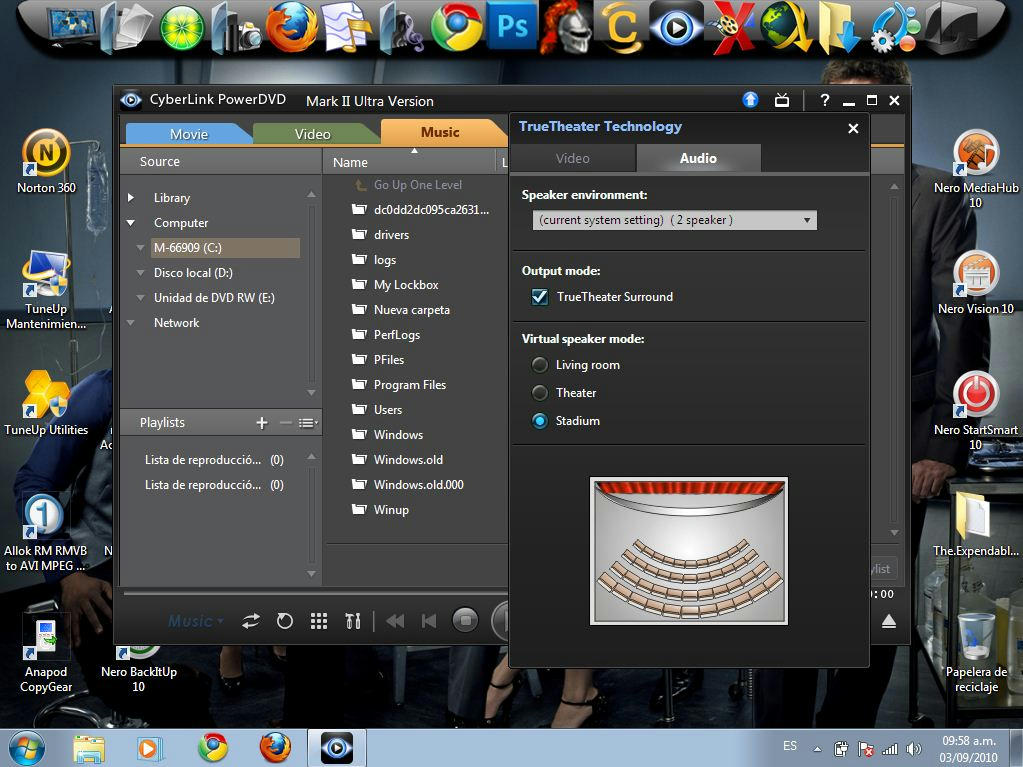Select the Users folder
Viewport: 1023px width, 767px height.
pos(388,410)
